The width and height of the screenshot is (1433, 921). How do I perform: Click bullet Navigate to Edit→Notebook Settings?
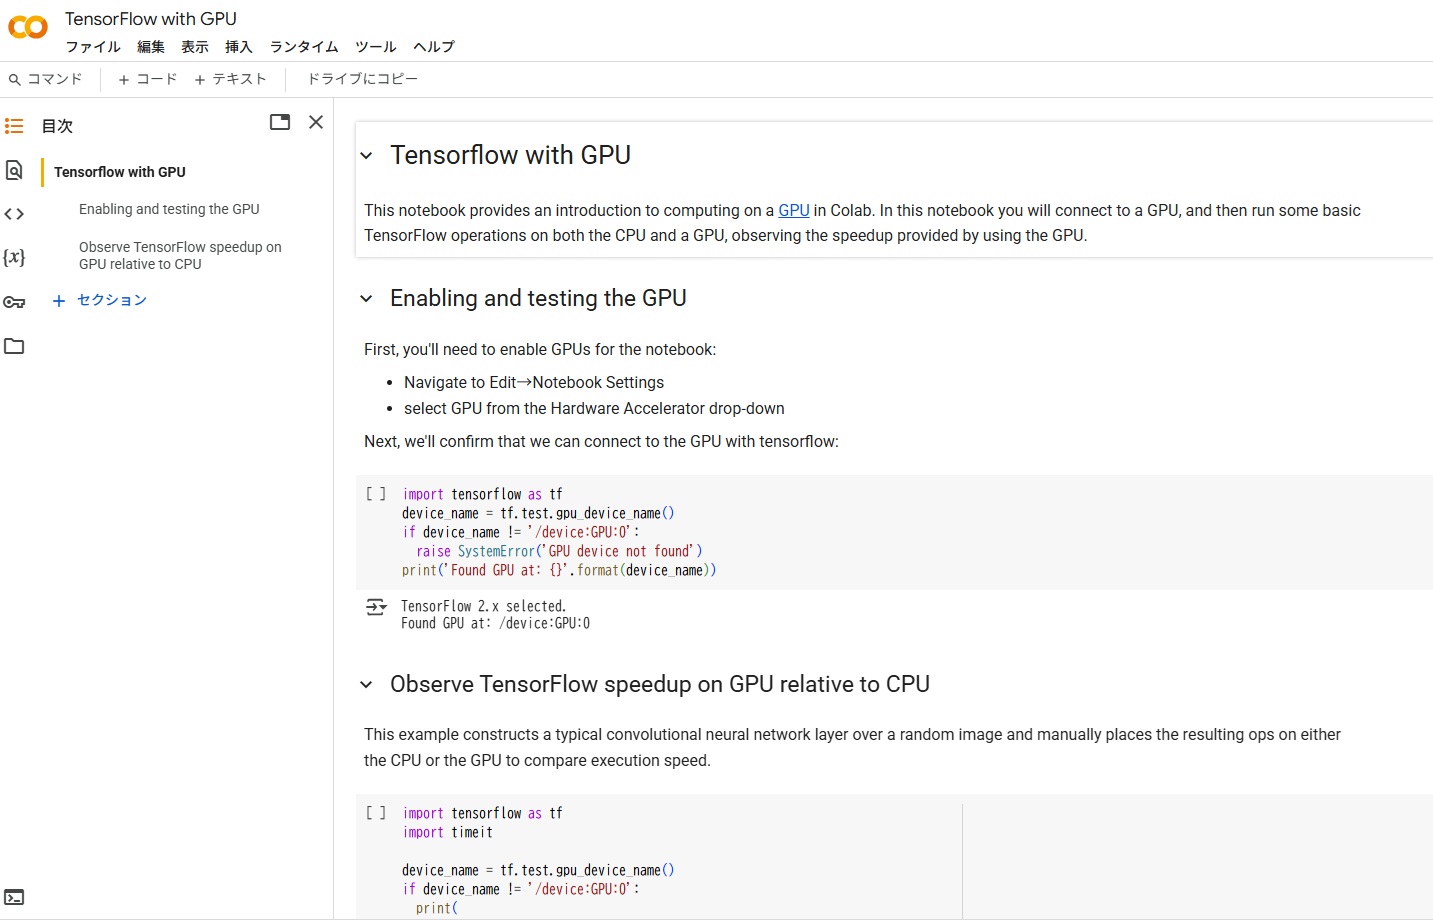(x=534, y=382)
